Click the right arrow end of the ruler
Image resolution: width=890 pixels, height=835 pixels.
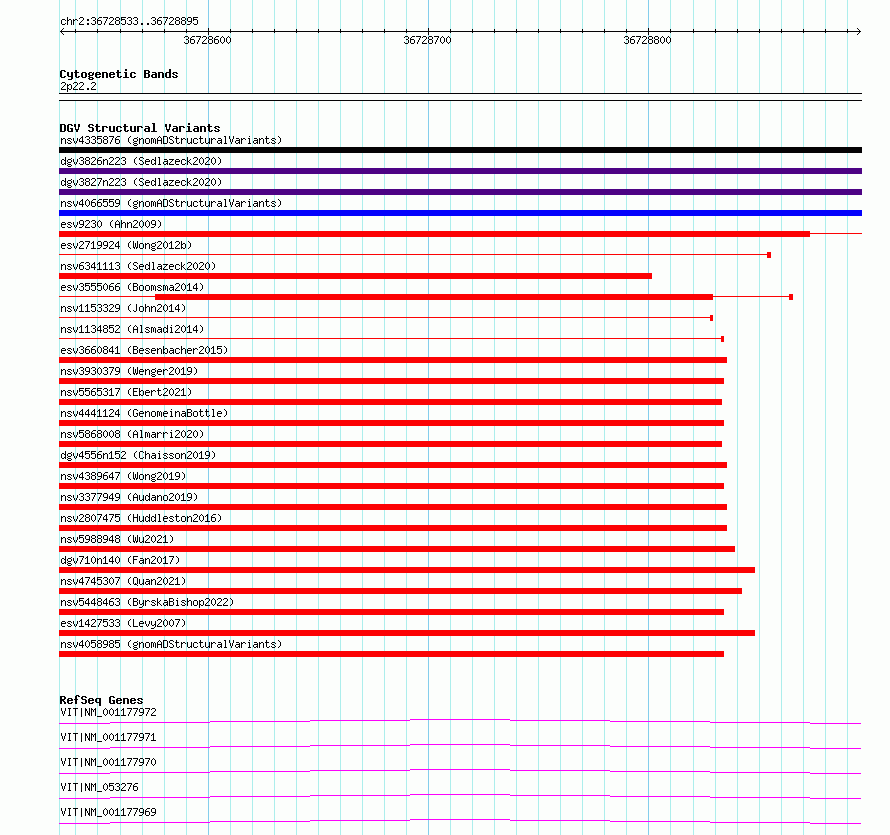coord(858,31)
